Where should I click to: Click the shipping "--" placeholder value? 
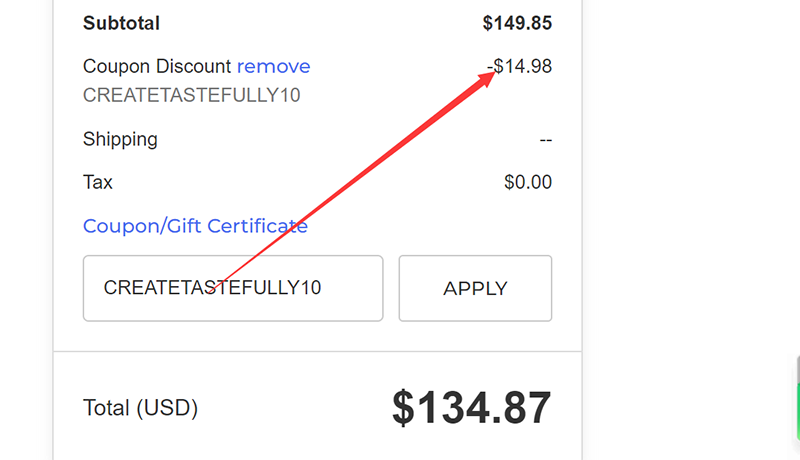pos(545,140)
